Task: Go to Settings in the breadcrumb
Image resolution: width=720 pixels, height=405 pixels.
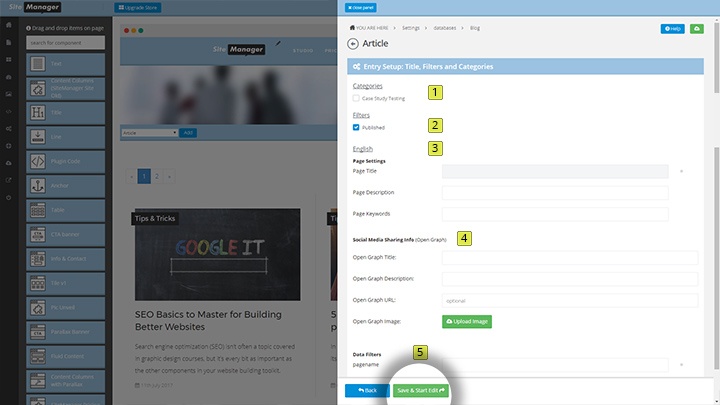Action: 411,28
